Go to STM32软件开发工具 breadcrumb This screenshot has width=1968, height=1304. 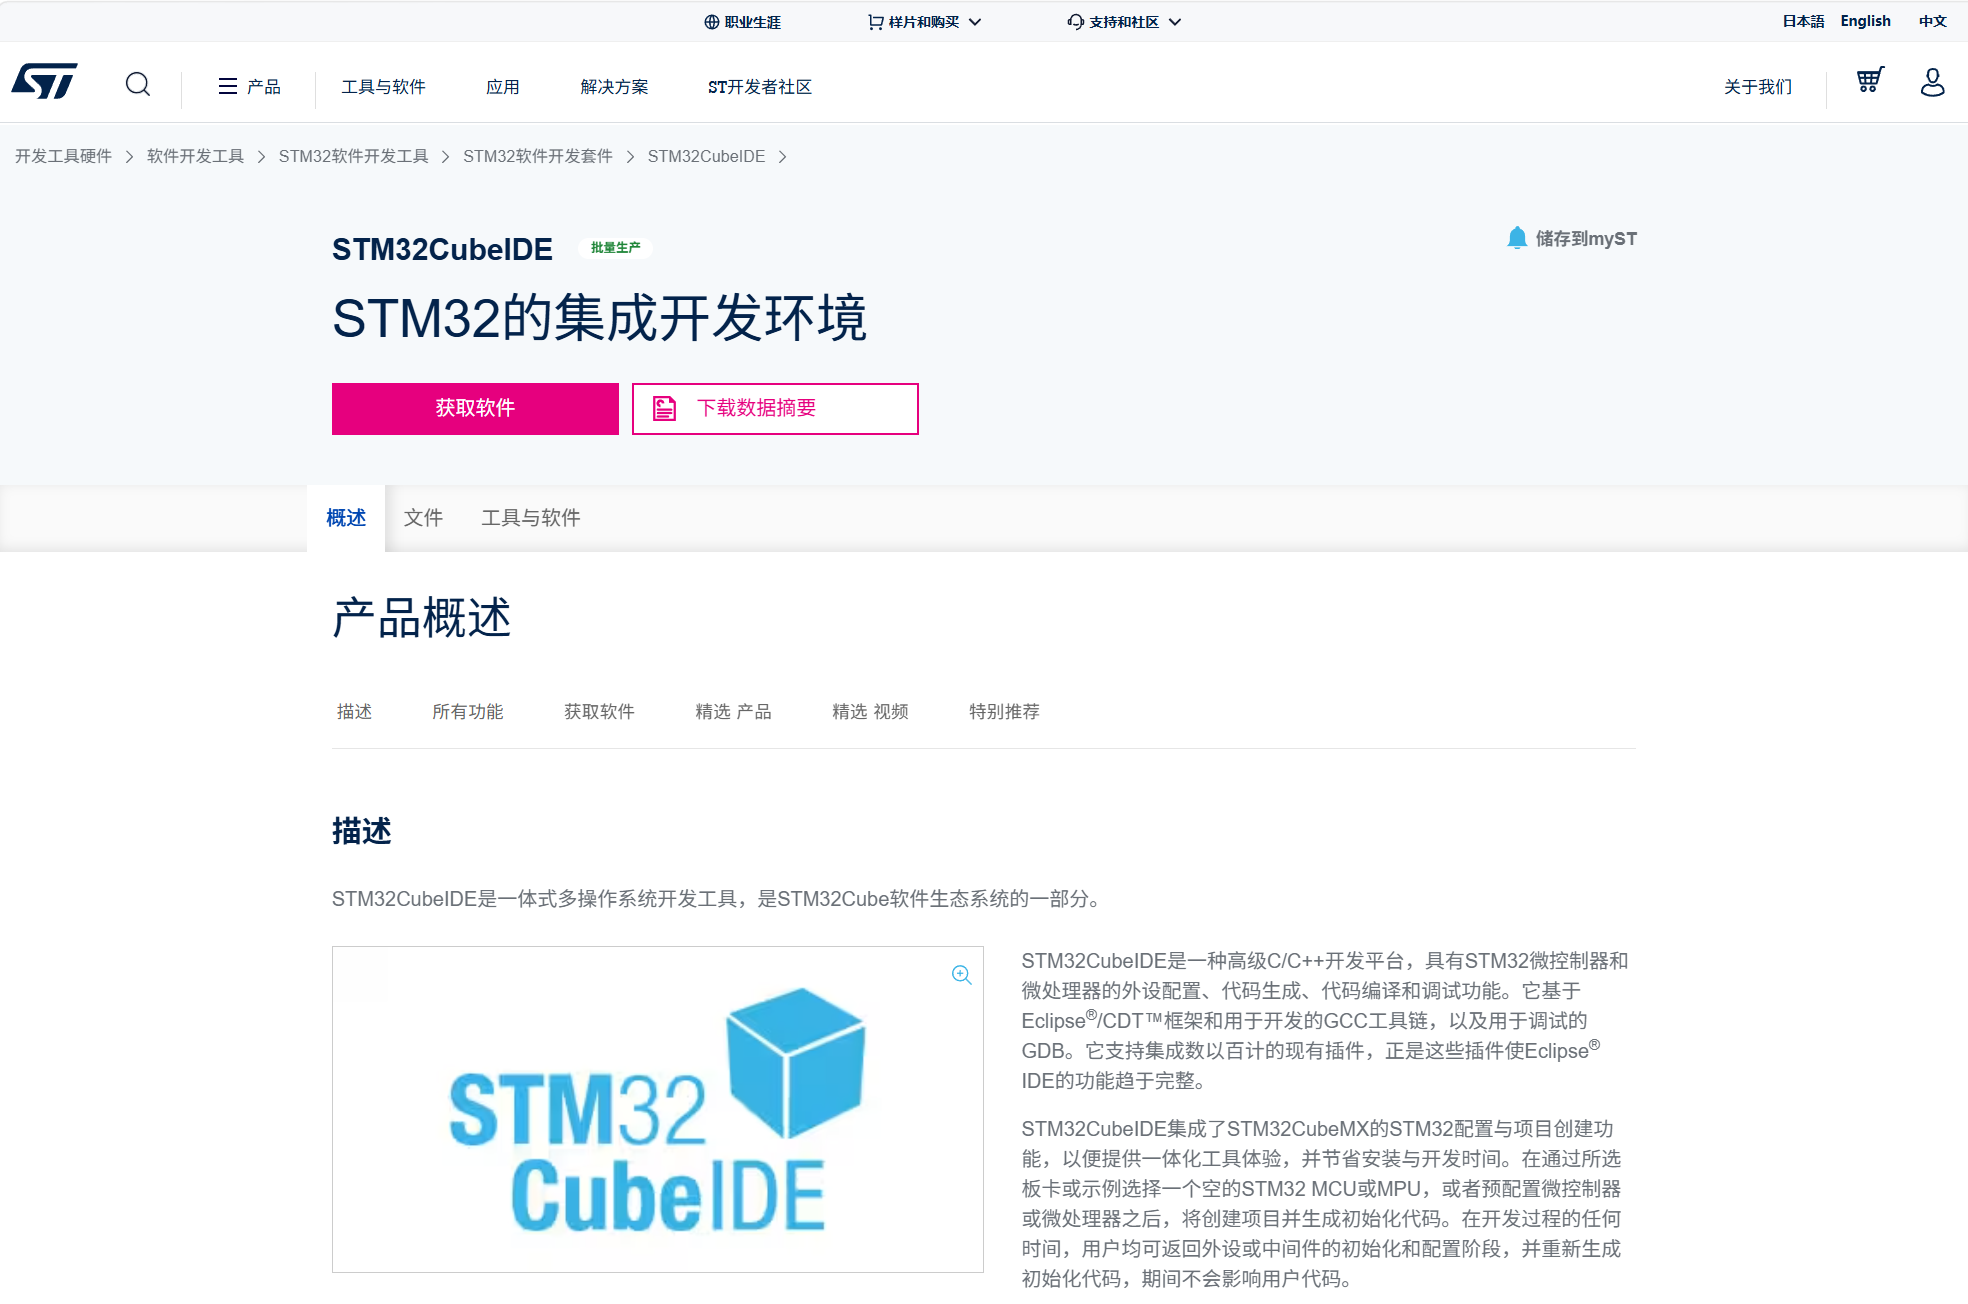[x=353, y=157]
